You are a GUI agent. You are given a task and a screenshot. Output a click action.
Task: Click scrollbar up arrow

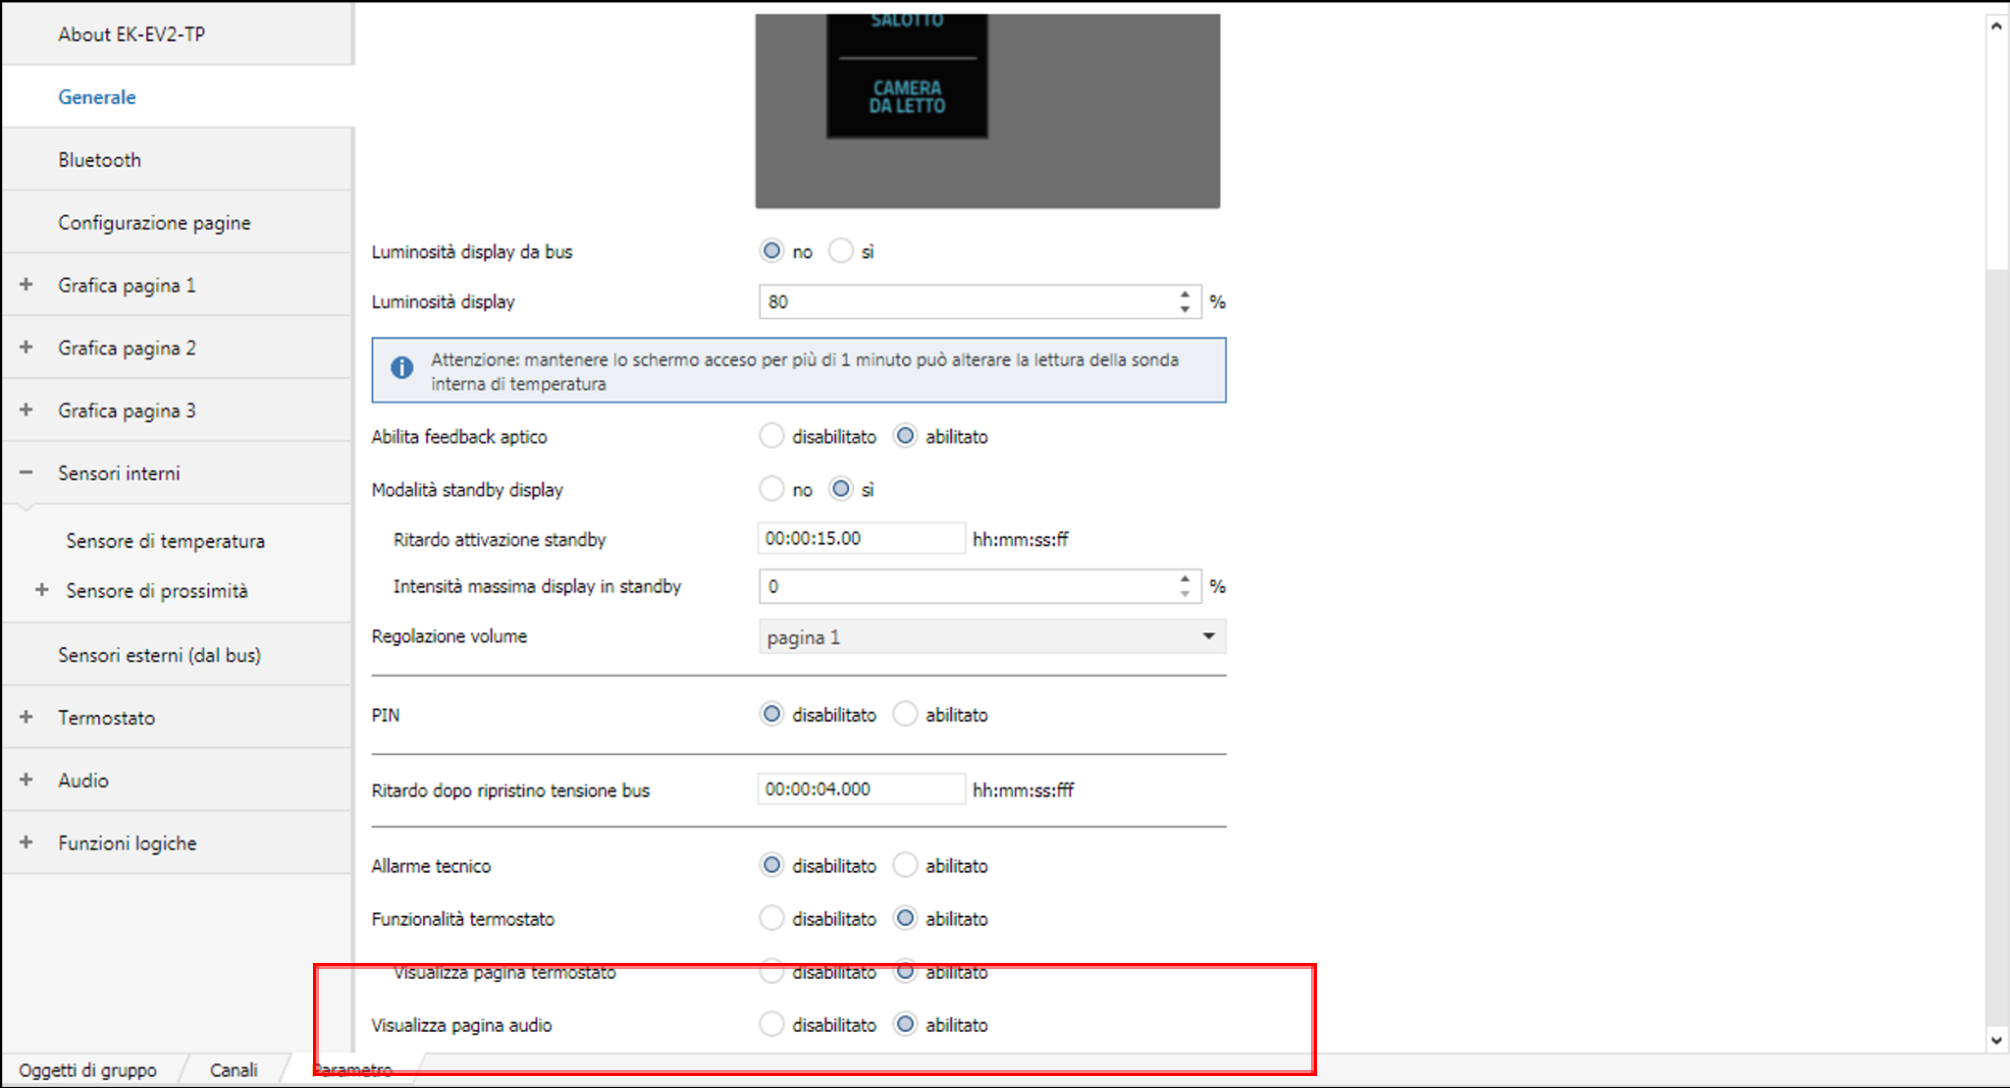coord(1996,27)
